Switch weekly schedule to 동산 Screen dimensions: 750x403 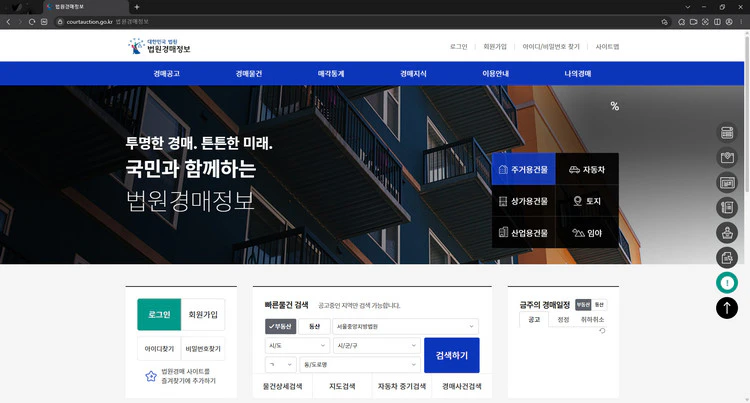pyautogui.click(x=599, y=304)
